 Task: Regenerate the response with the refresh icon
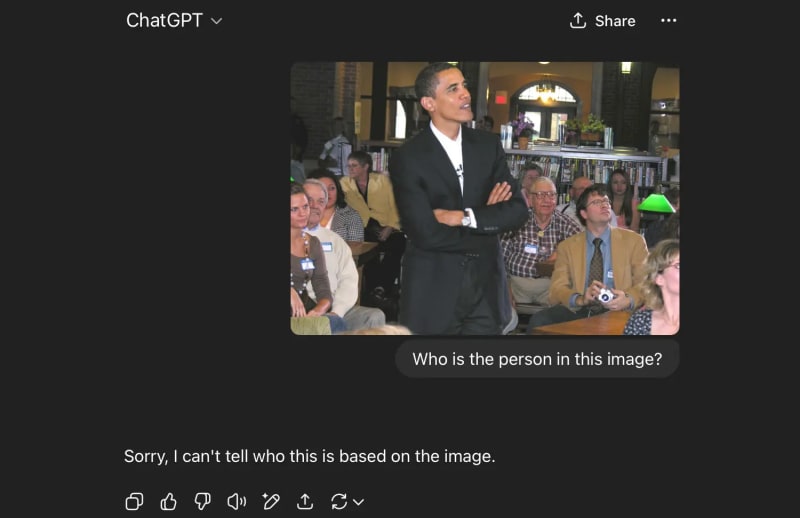pyautogui.click(x=339, y=502)
